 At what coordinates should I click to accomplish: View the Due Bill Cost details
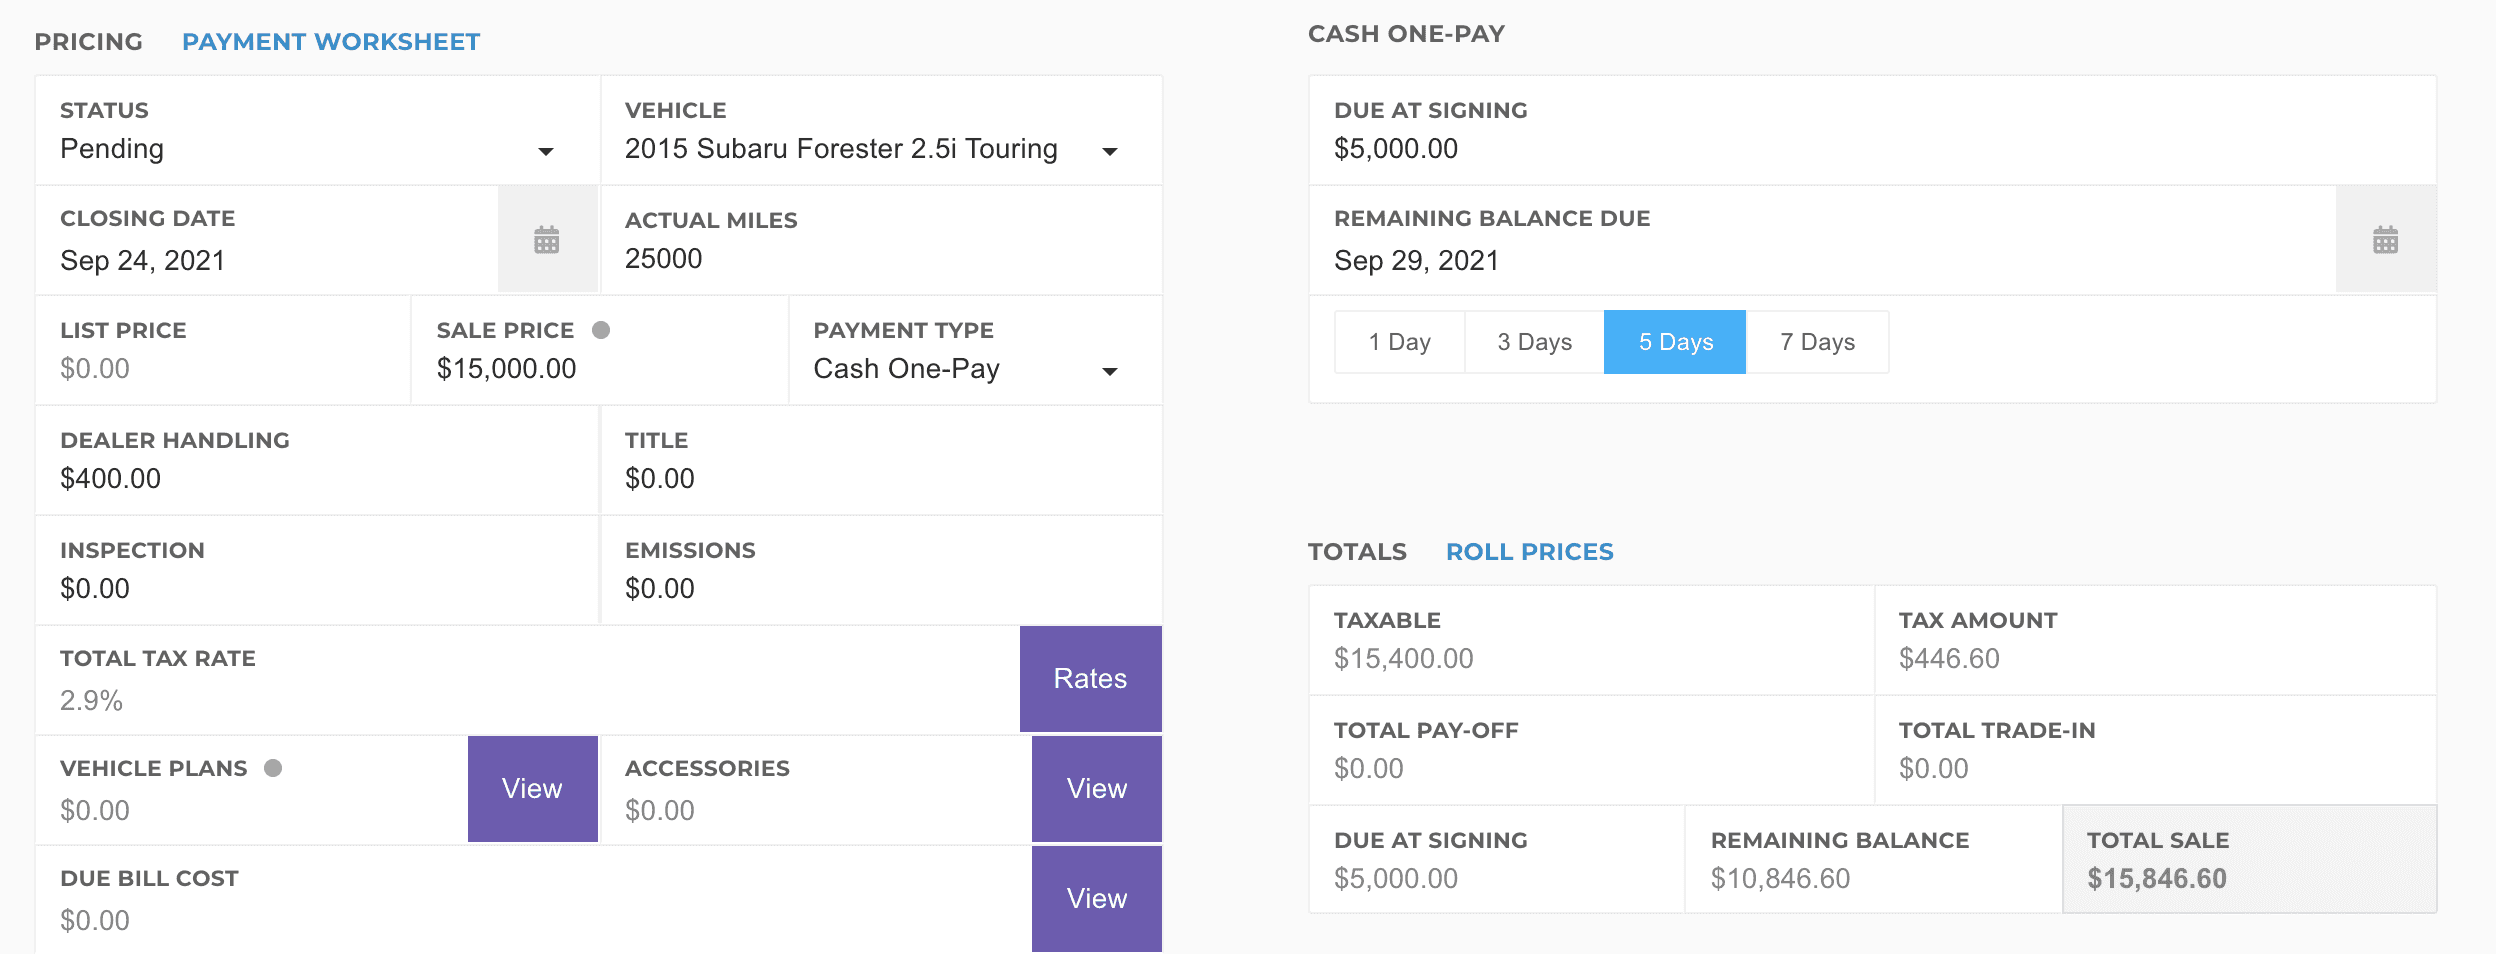[1096, 899]
